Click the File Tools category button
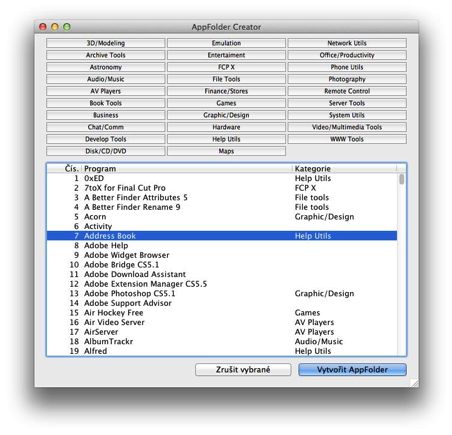This screenshot has width=452, height=435. 226,79
